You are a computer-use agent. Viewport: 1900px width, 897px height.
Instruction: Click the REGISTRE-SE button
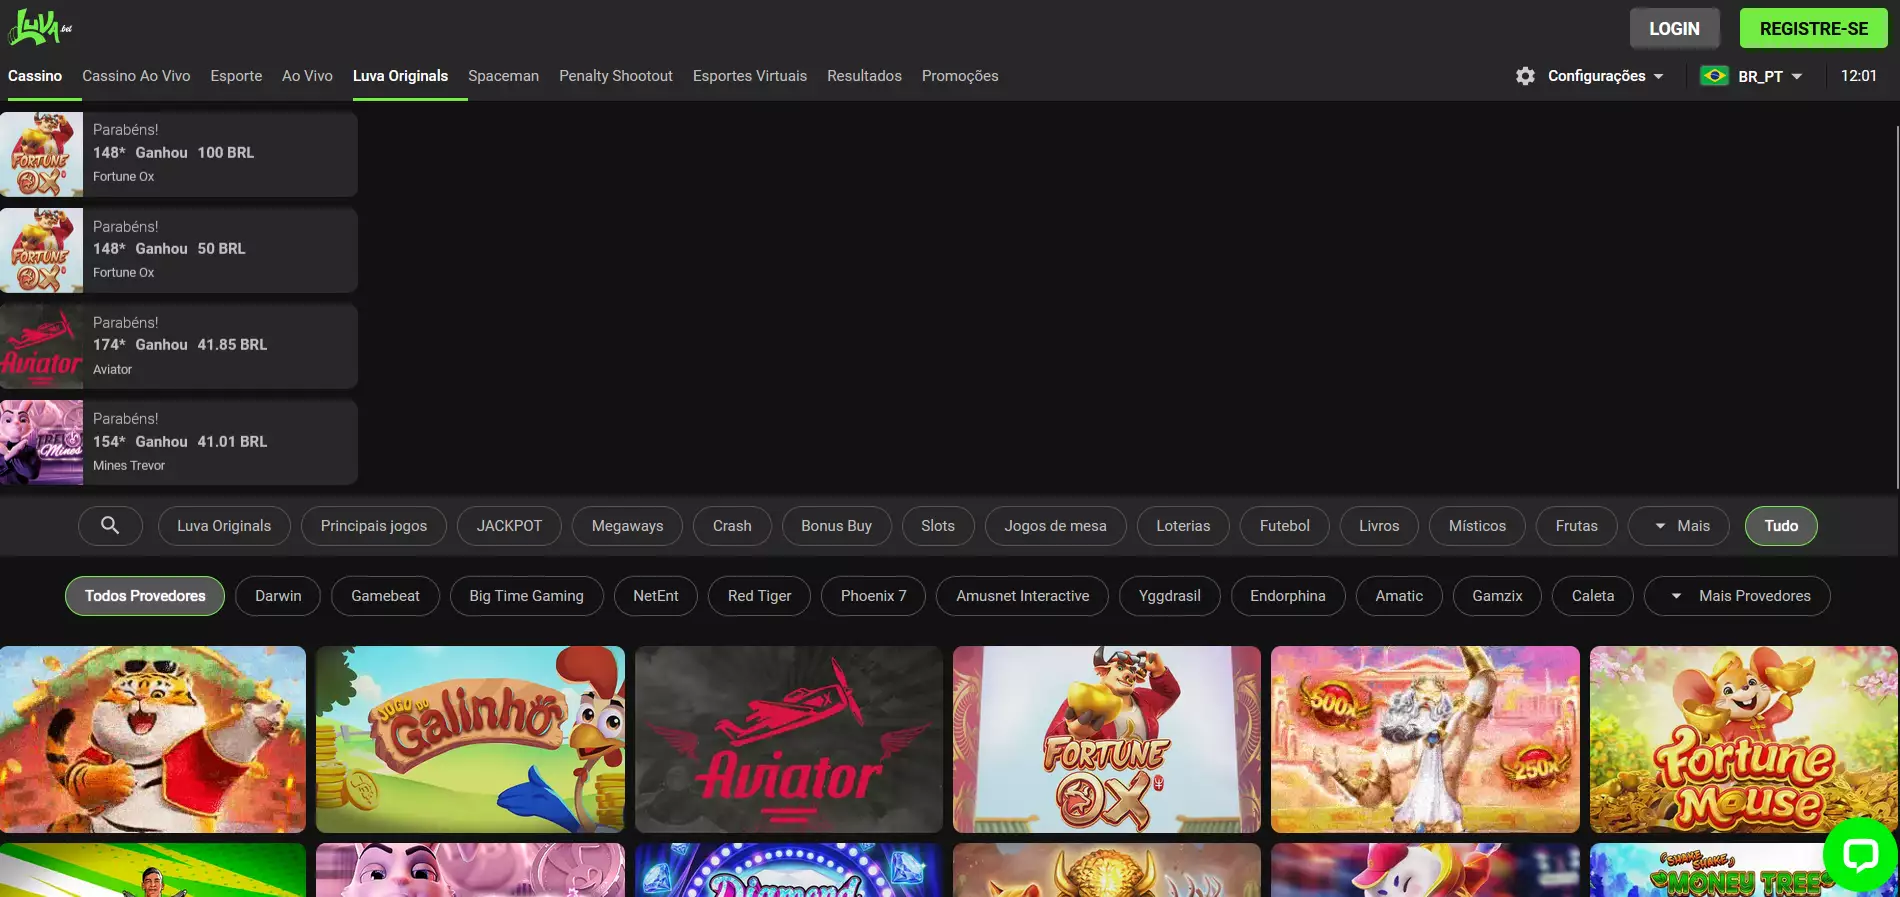[x=1813, y=29]
